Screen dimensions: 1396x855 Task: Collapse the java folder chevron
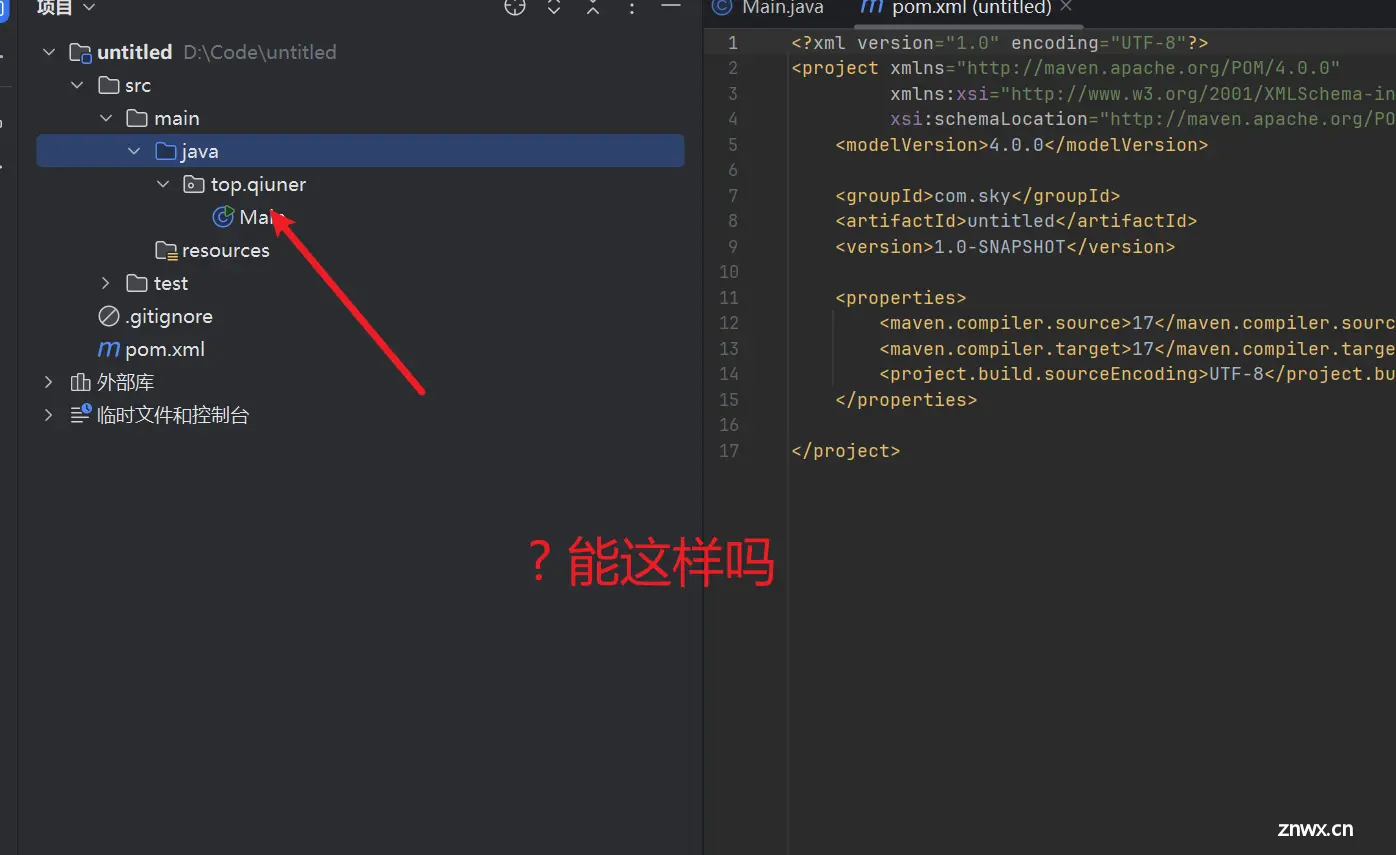click(x=134, y=151)
